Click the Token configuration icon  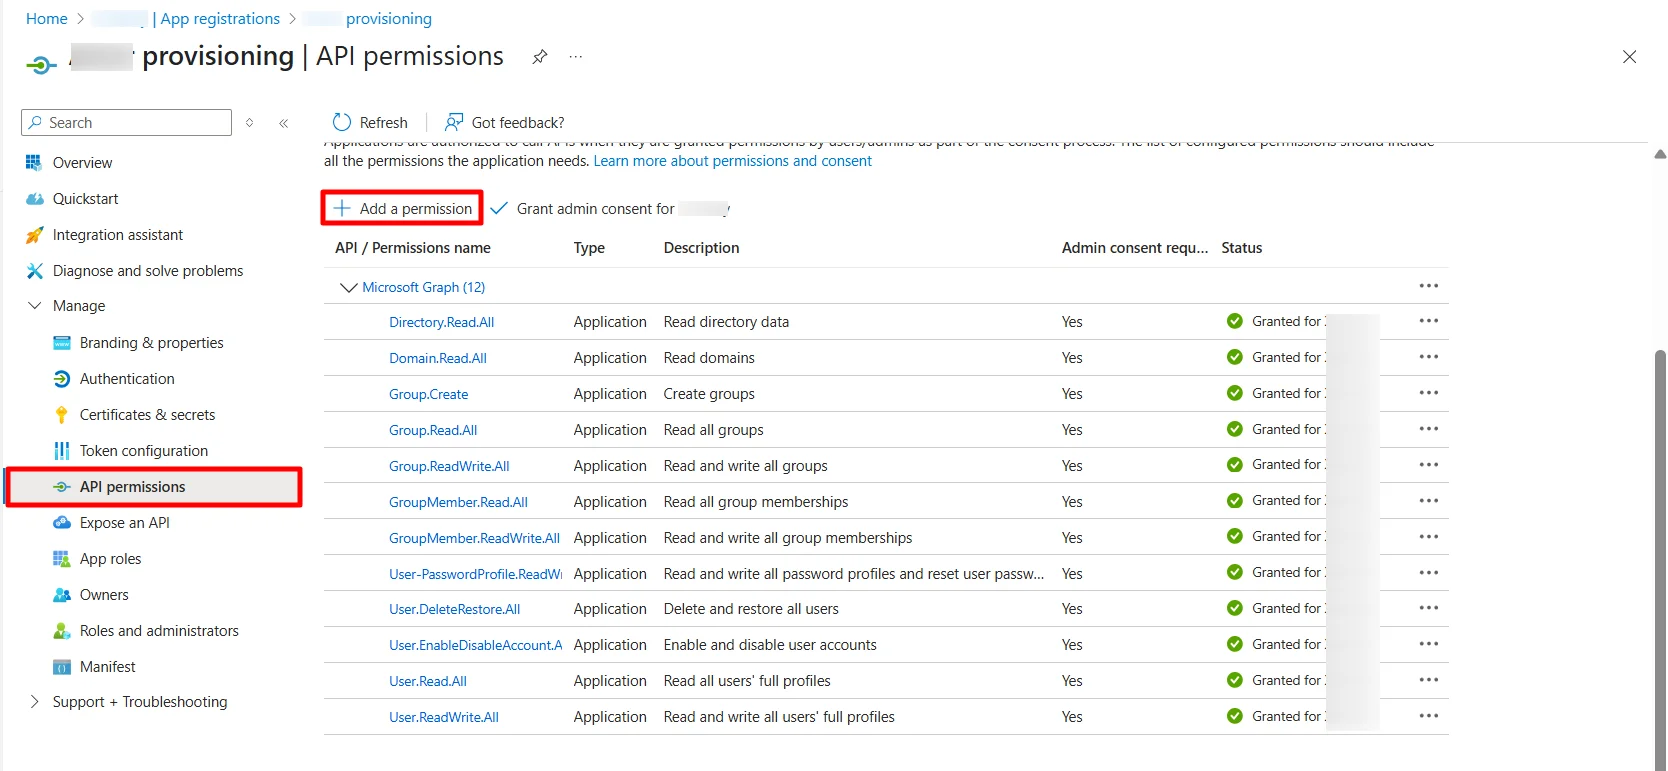[62, 451]
